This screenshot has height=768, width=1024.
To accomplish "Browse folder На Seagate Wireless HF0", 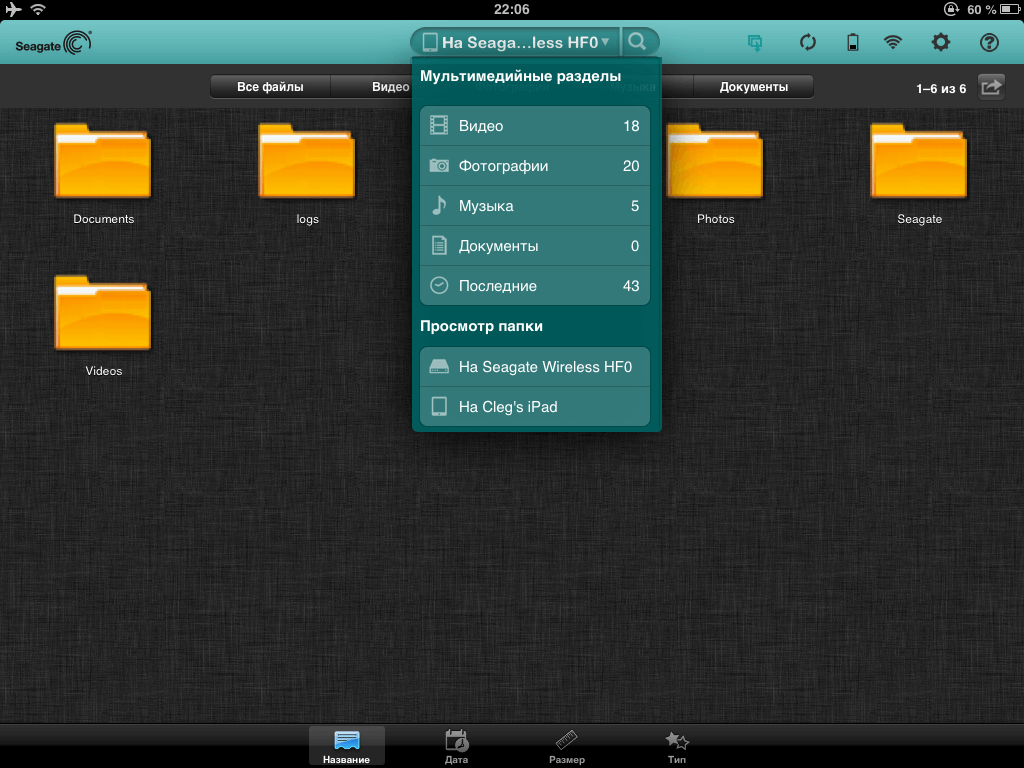I will click(535, 367).
